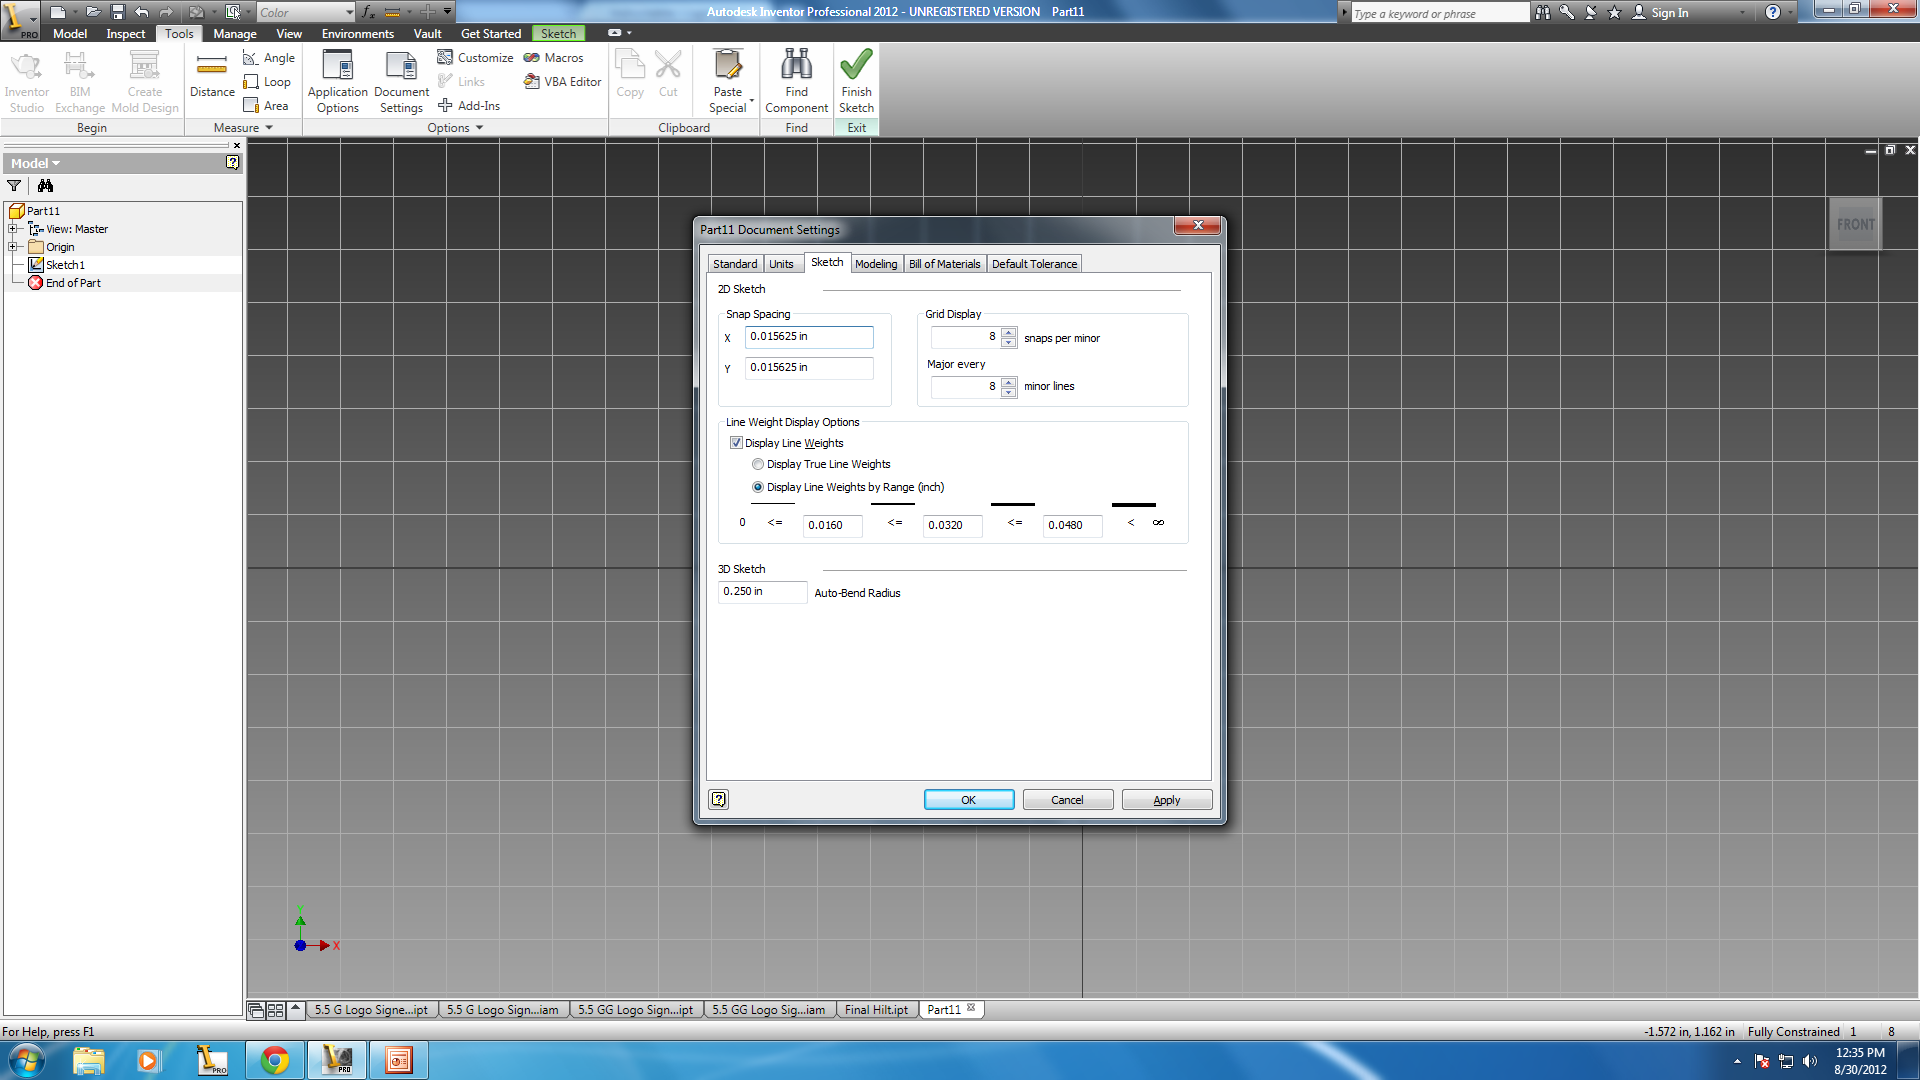Click the keyword search box

click(1439, 13)
